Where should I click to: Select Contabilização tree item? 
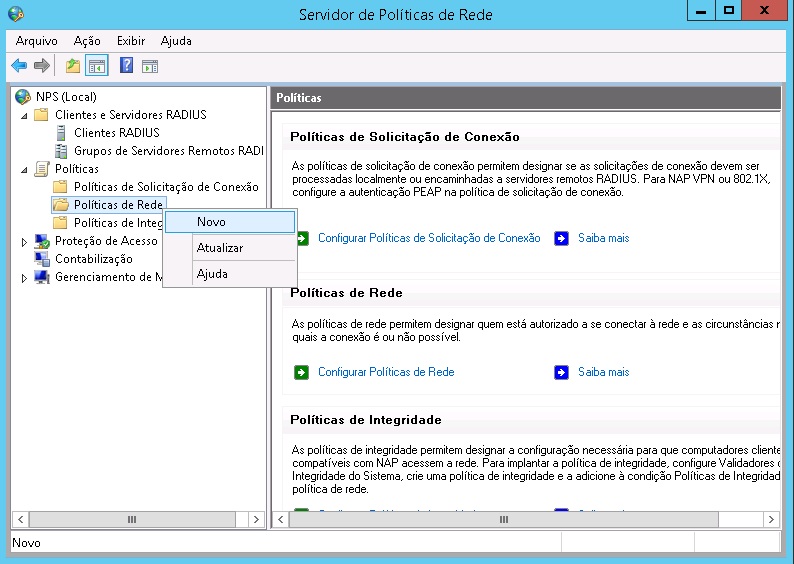(94, 259)
